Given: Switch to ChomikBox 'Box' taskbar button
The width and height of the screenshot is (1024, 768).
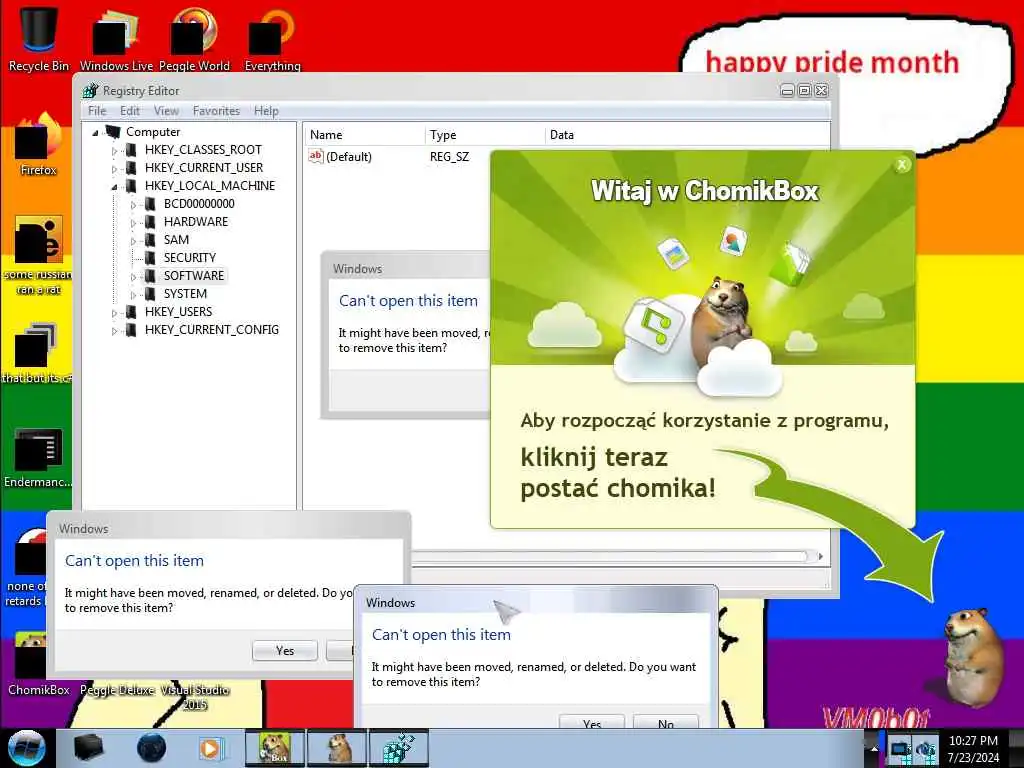Looking at the screenshot, I should [275, 748].
